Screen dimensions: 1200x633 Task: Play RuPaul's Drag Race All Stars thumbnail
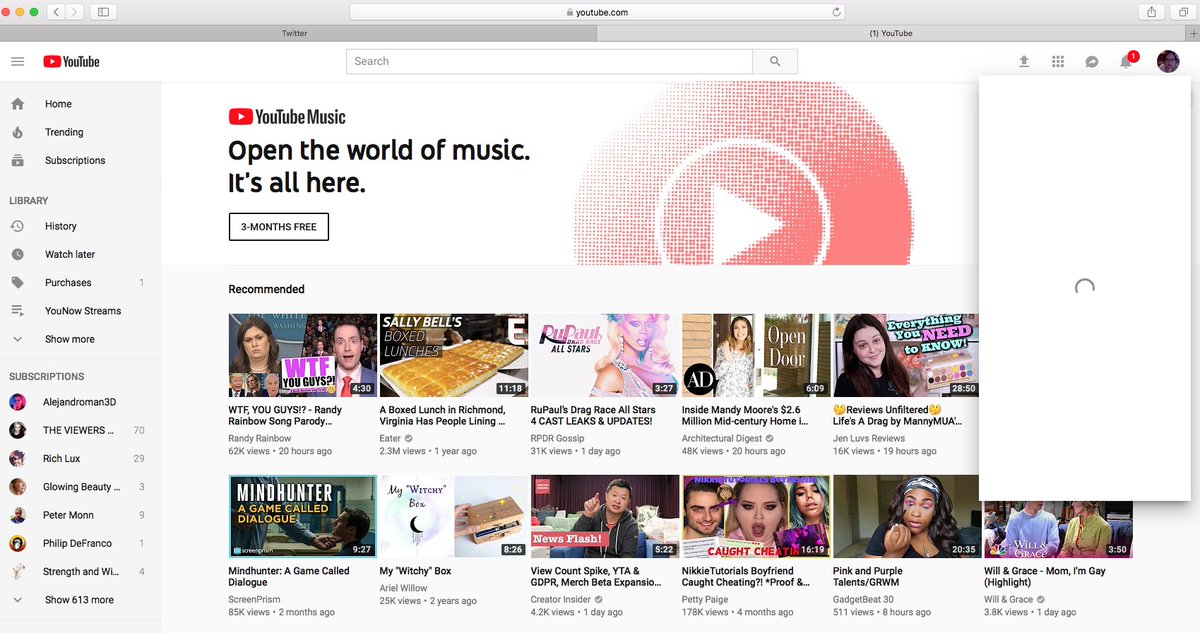tap(605, 356)
